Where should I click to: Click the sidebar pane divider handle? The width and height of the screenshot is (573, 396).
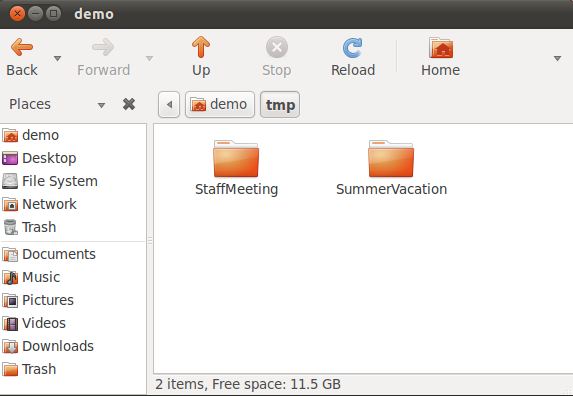point(149,240)
